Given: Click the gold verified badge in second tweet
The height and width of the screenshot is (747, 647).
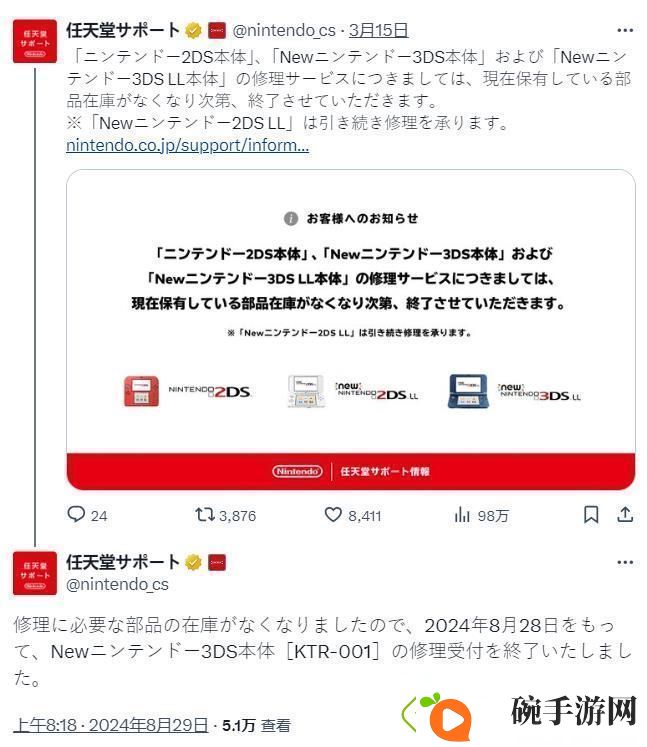Looking at the screenshot, I should coord(193,563).
